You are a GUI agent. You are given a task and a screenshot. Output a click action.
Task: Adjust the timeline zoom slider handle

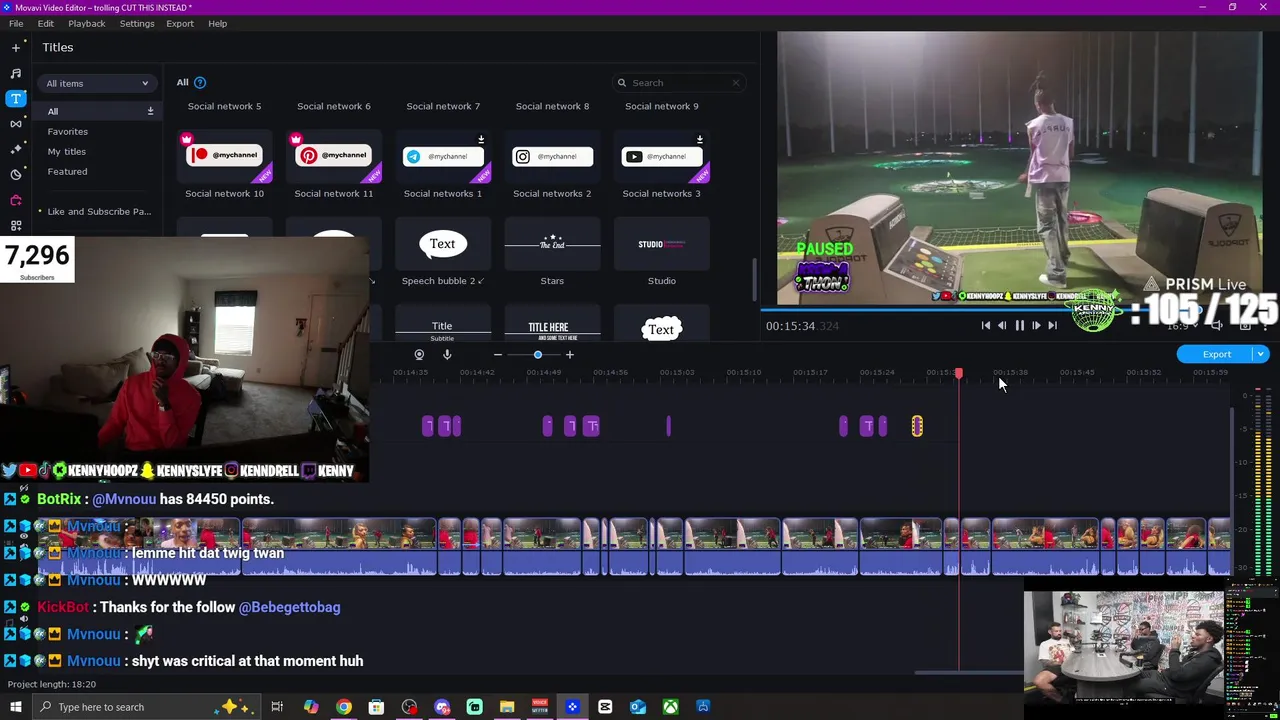coord(538,355)
